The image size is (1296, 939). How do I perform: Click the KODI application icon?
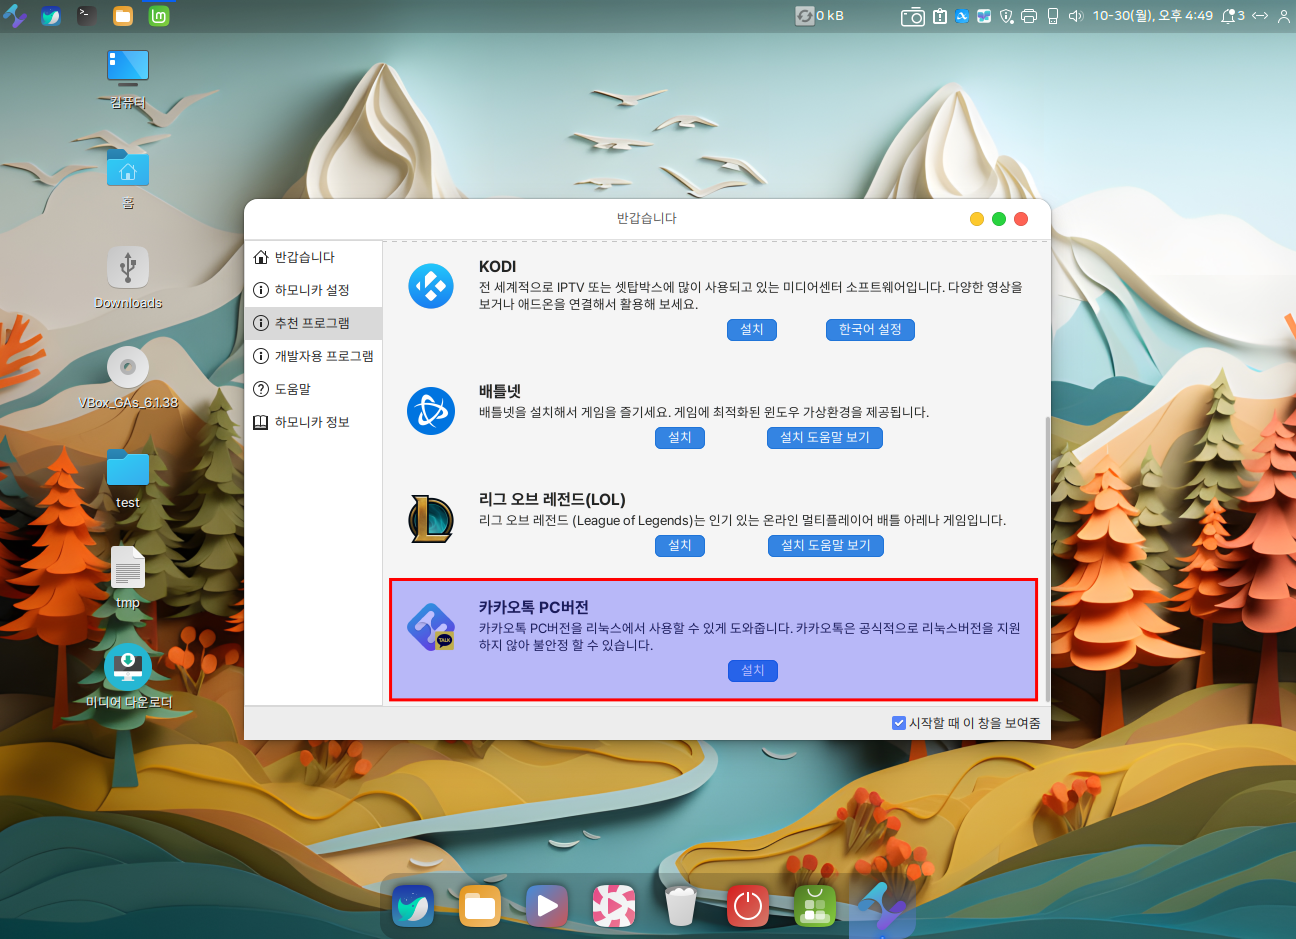(431, 286)
